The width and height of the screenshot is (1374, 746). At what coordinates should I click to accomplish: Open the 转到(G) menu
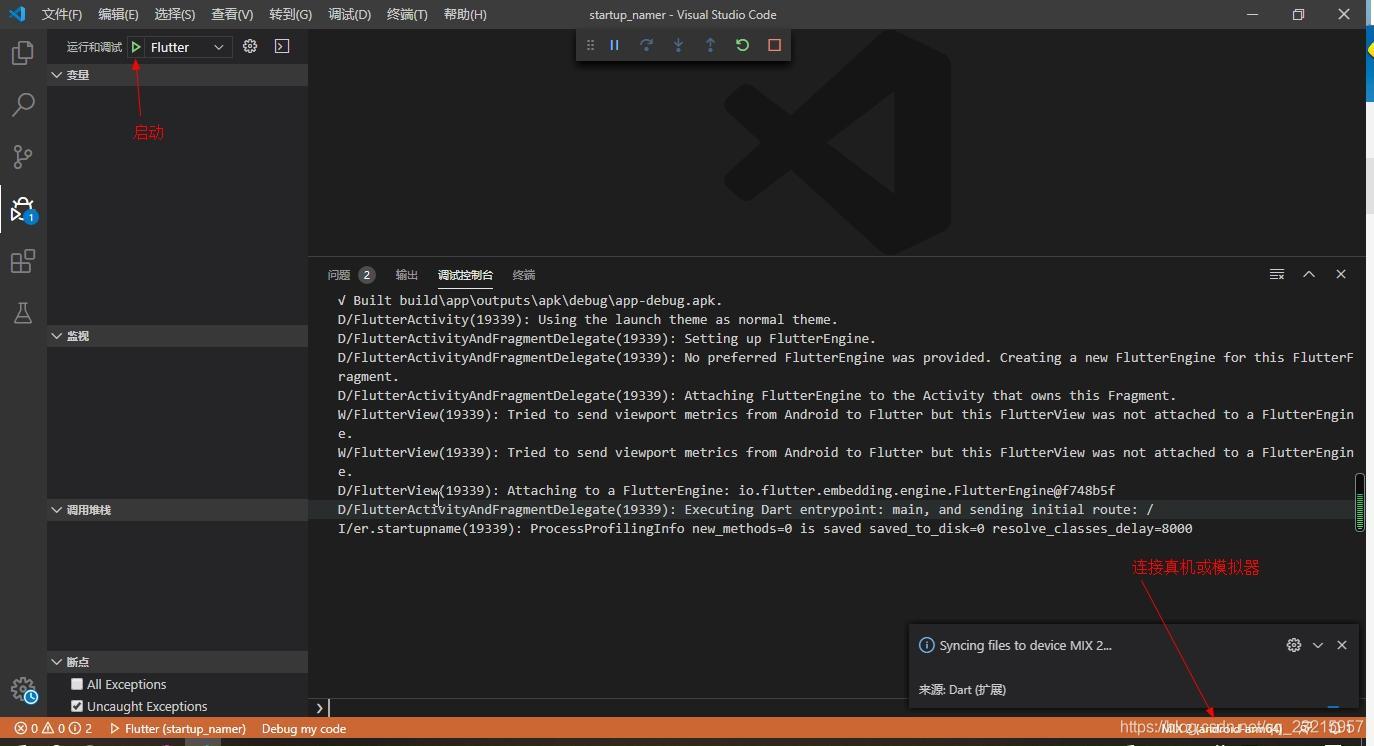click(x=290, y=14)
